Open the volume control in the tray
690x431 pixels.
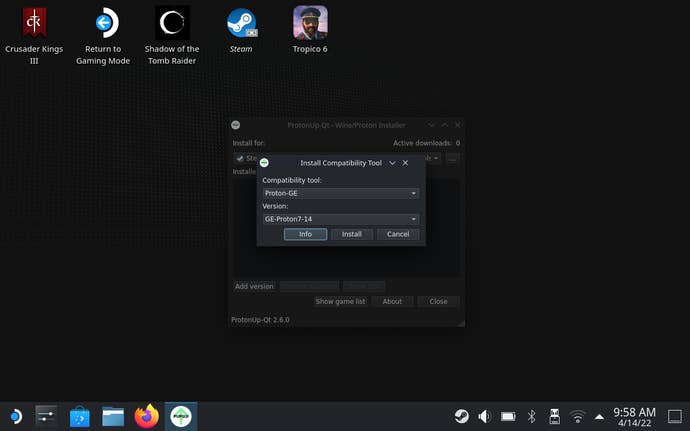pos(484,416)
